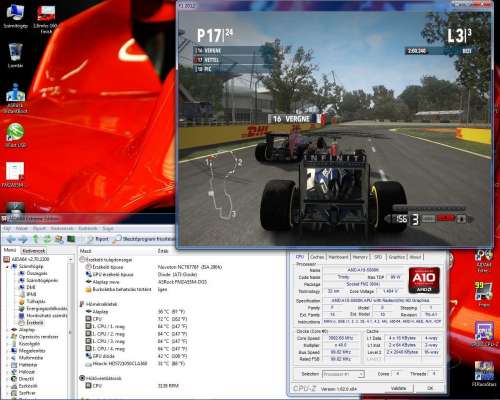Expand the Multimédia tree node
The height and width of the screenshot is (400, 500).
[x=7, y=358]
